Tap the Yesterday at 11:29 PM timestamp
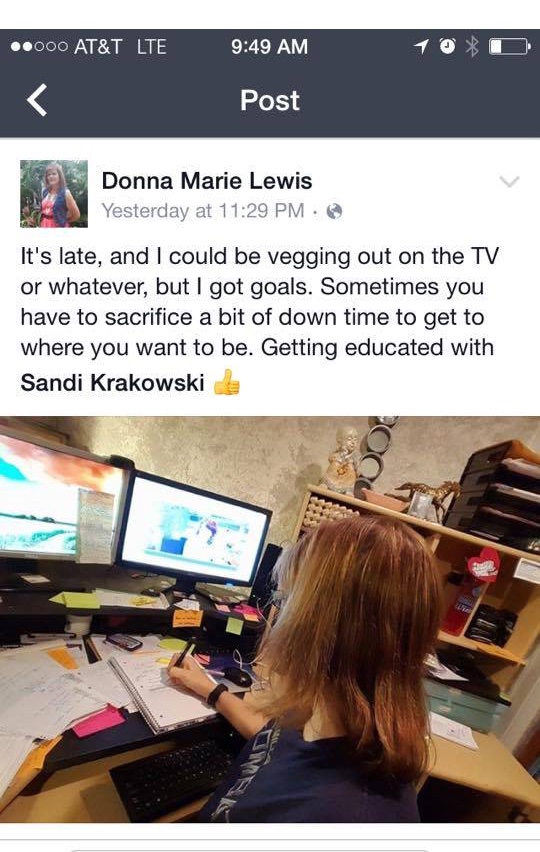The width and height of the screenshot is (540, 852). pyautogui.click(x=203, y=211)
